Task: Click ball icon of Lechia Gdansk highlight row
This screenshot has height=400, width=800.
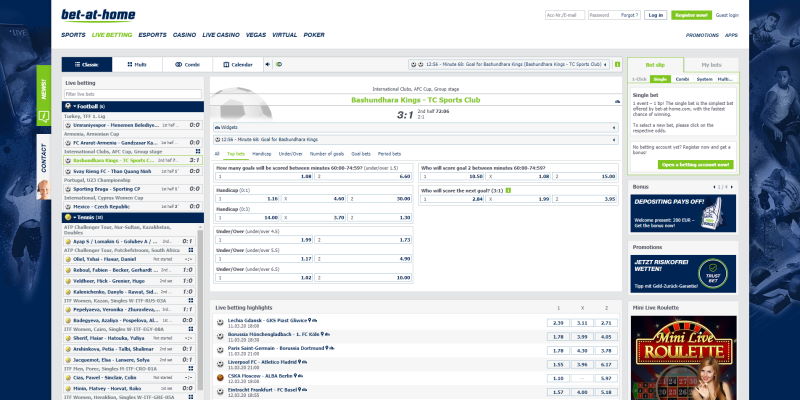Action: (220, 322)
